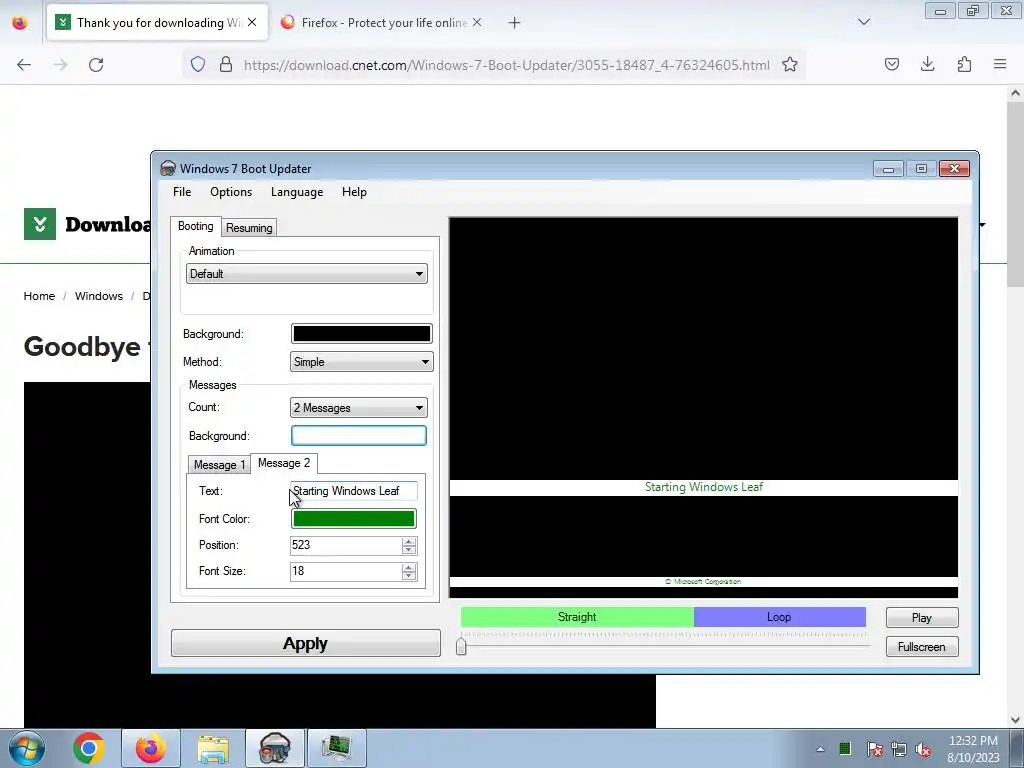Open the Options menu

coord(231,192)
